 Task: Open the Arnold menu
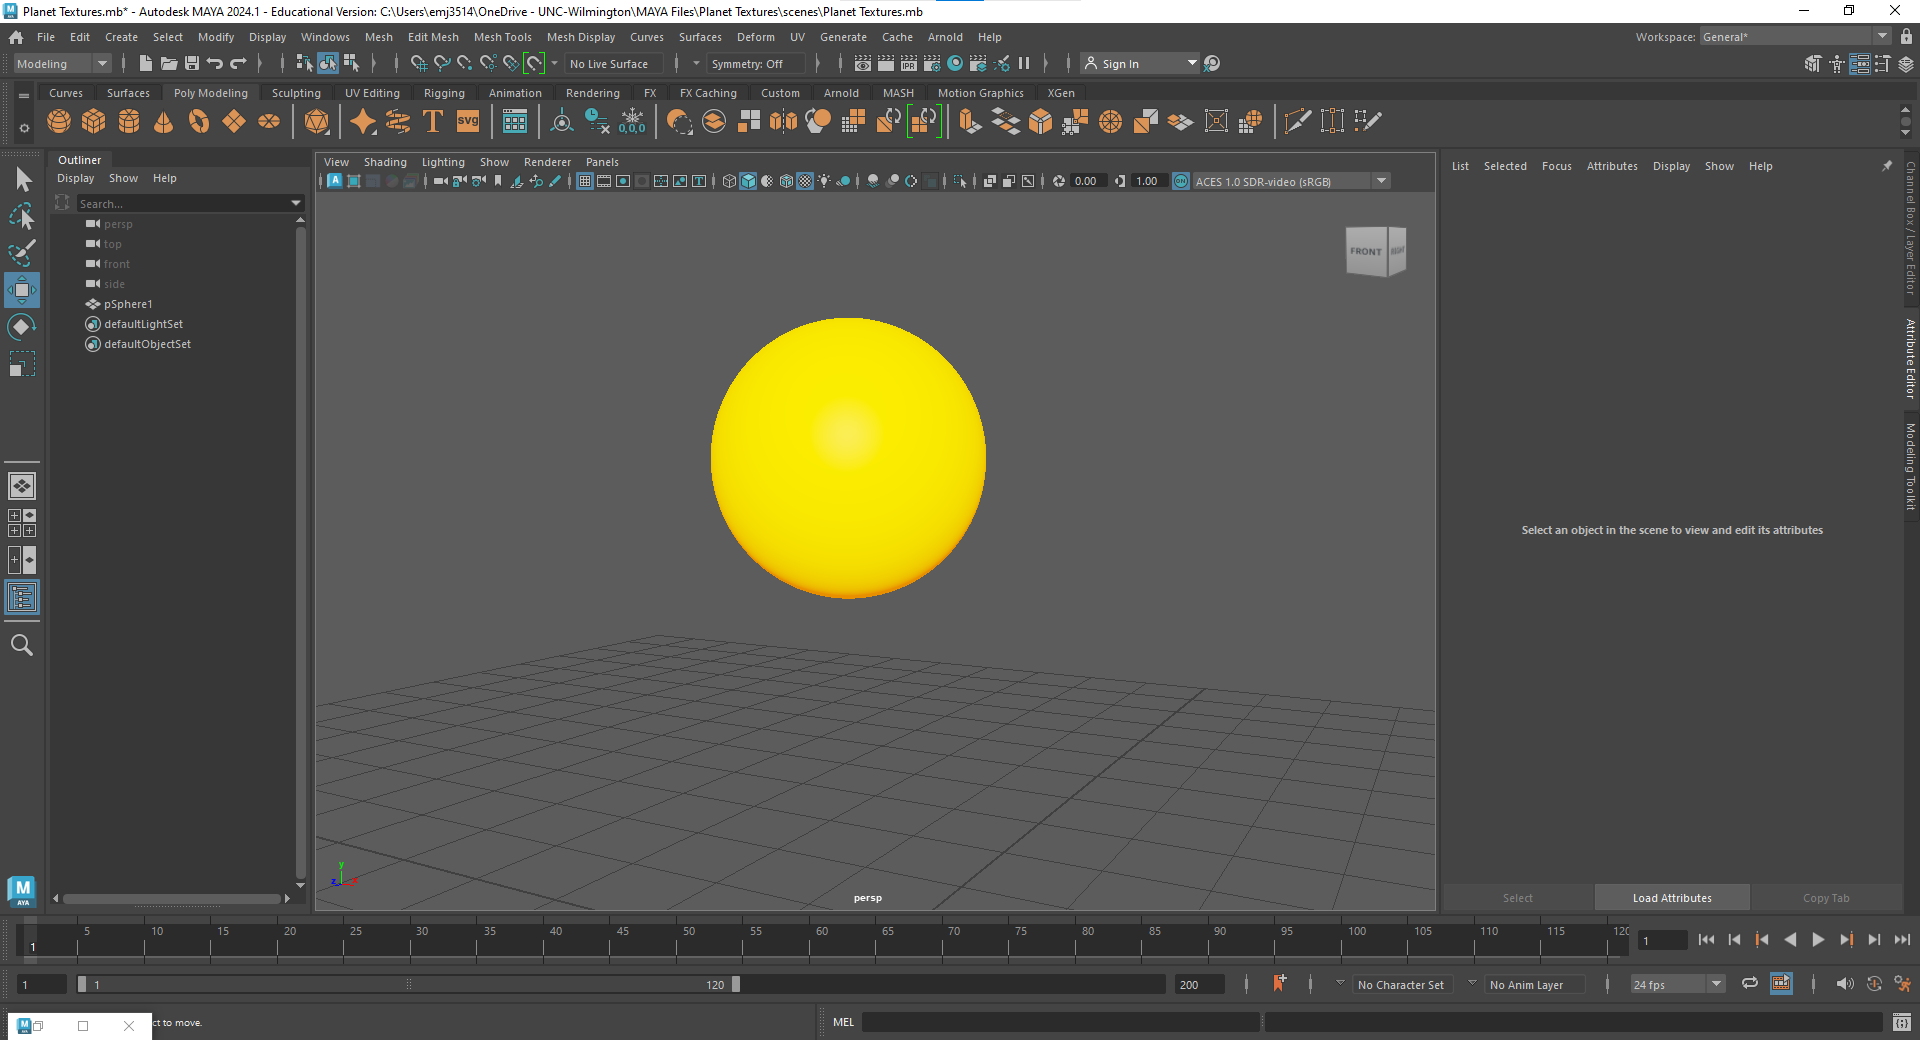coord(945,37)
